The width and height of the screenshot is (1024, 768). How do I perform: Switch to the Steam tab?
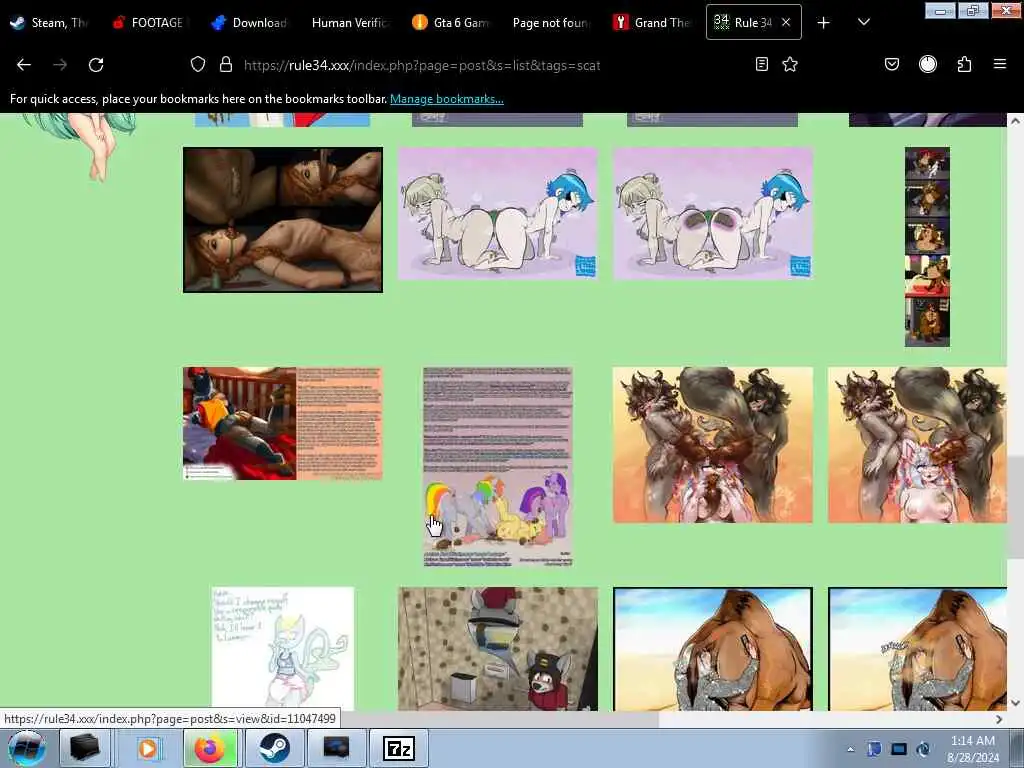click(x=50, y=23)
